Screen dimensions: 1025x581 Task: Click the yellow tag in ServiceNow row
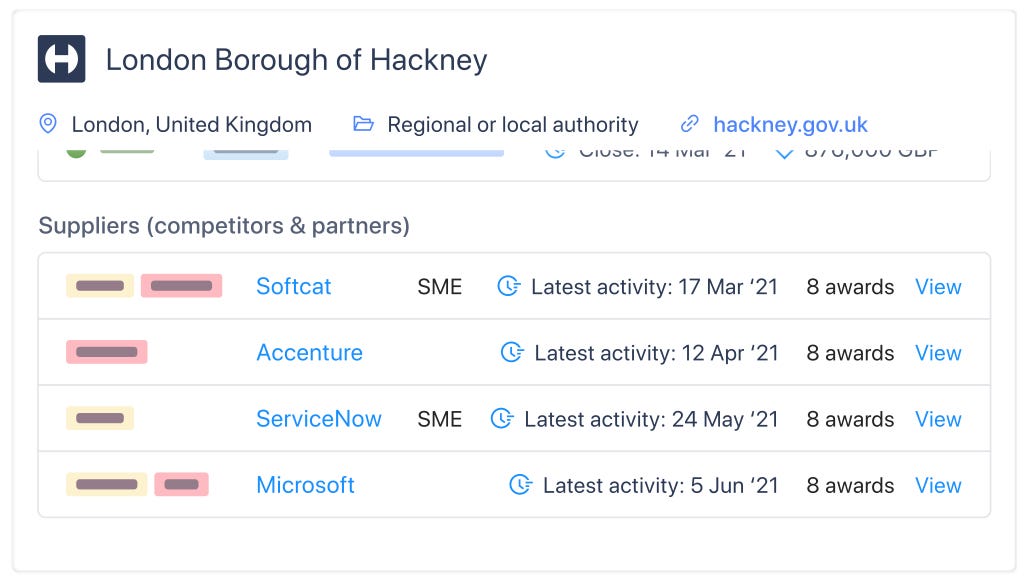point(100,418)
